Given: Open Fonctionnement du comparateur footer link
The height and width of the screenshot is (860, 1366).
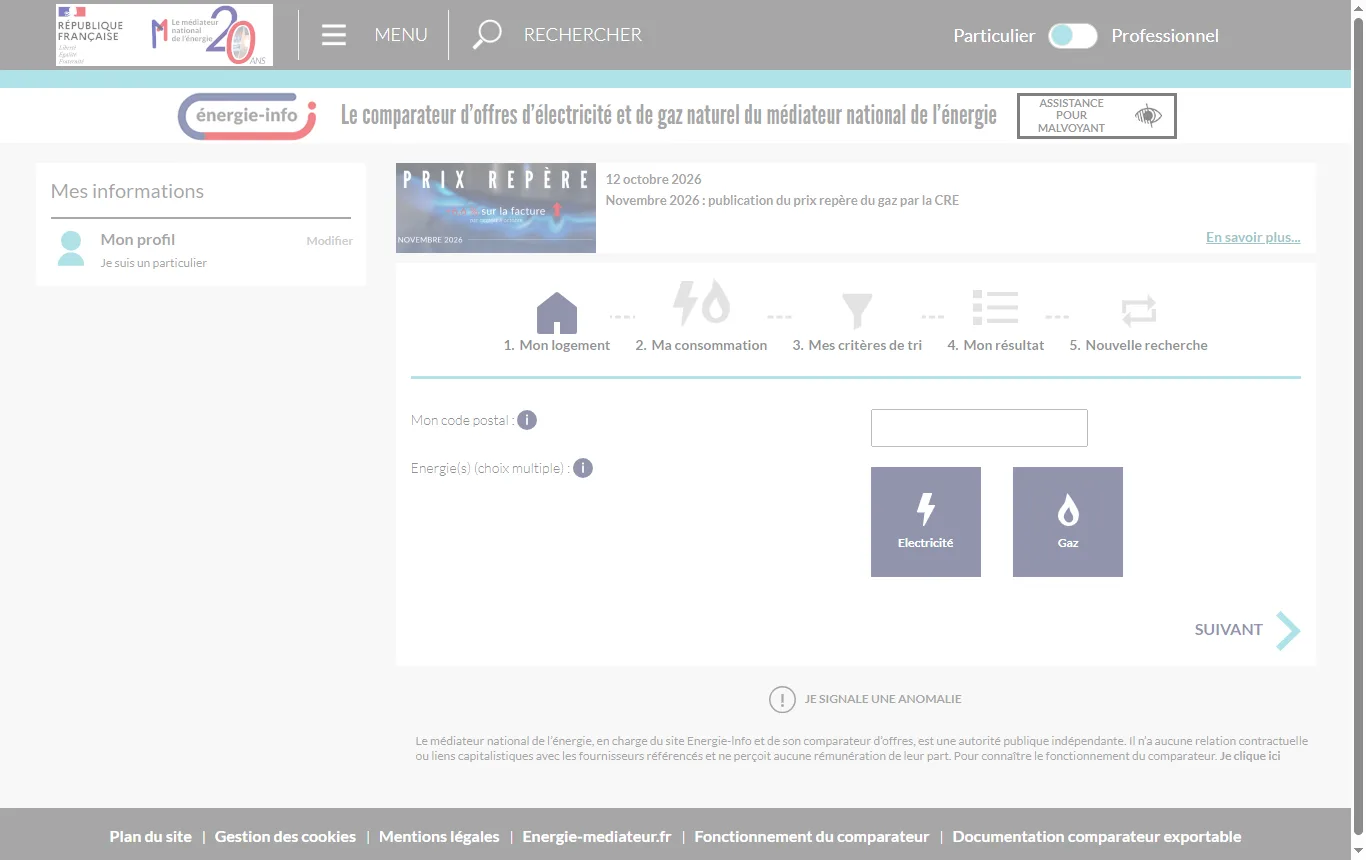Looking at the screenshot, I should (x=812, y=837).
